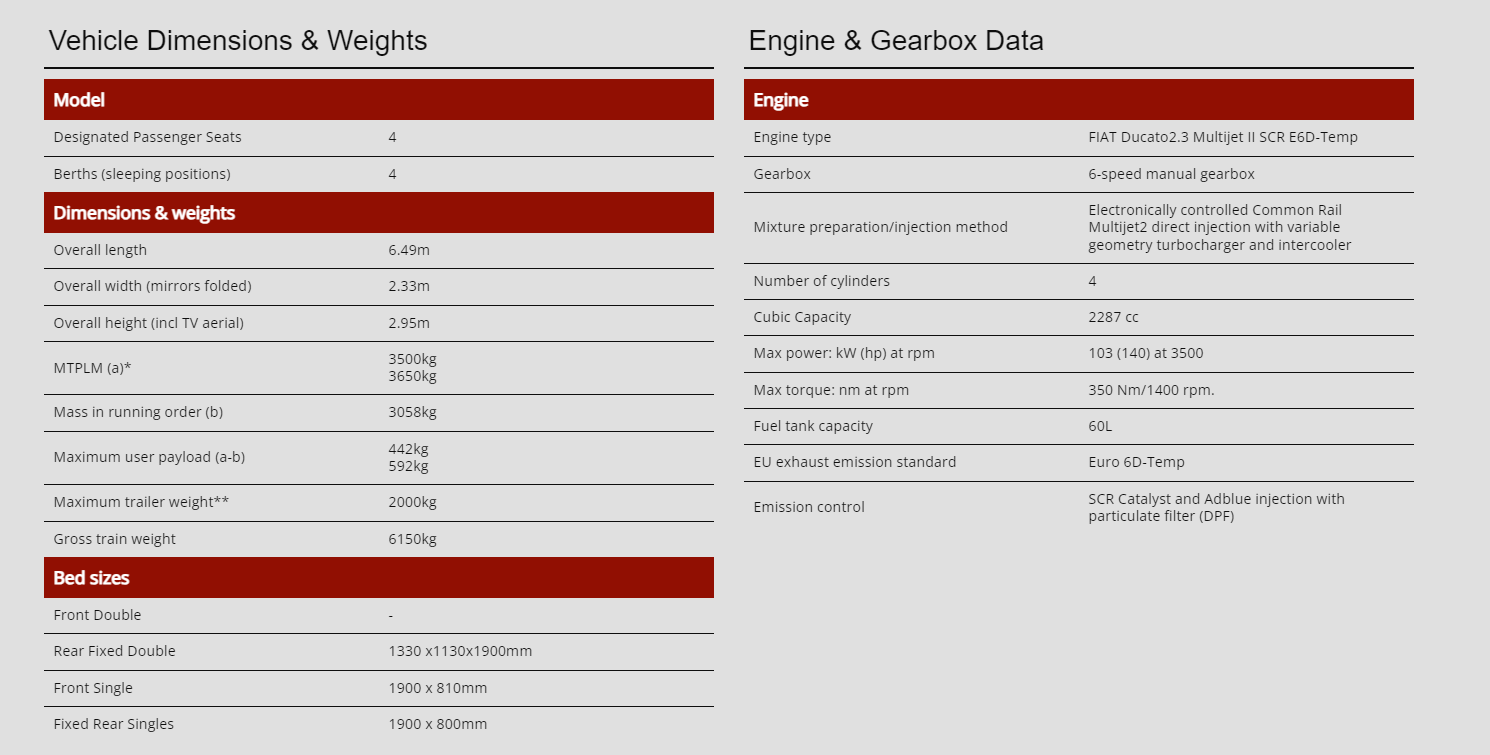Click the '6150kg' gross train value
Viewport: 1490px width, 755px height.
pos(412,539)
